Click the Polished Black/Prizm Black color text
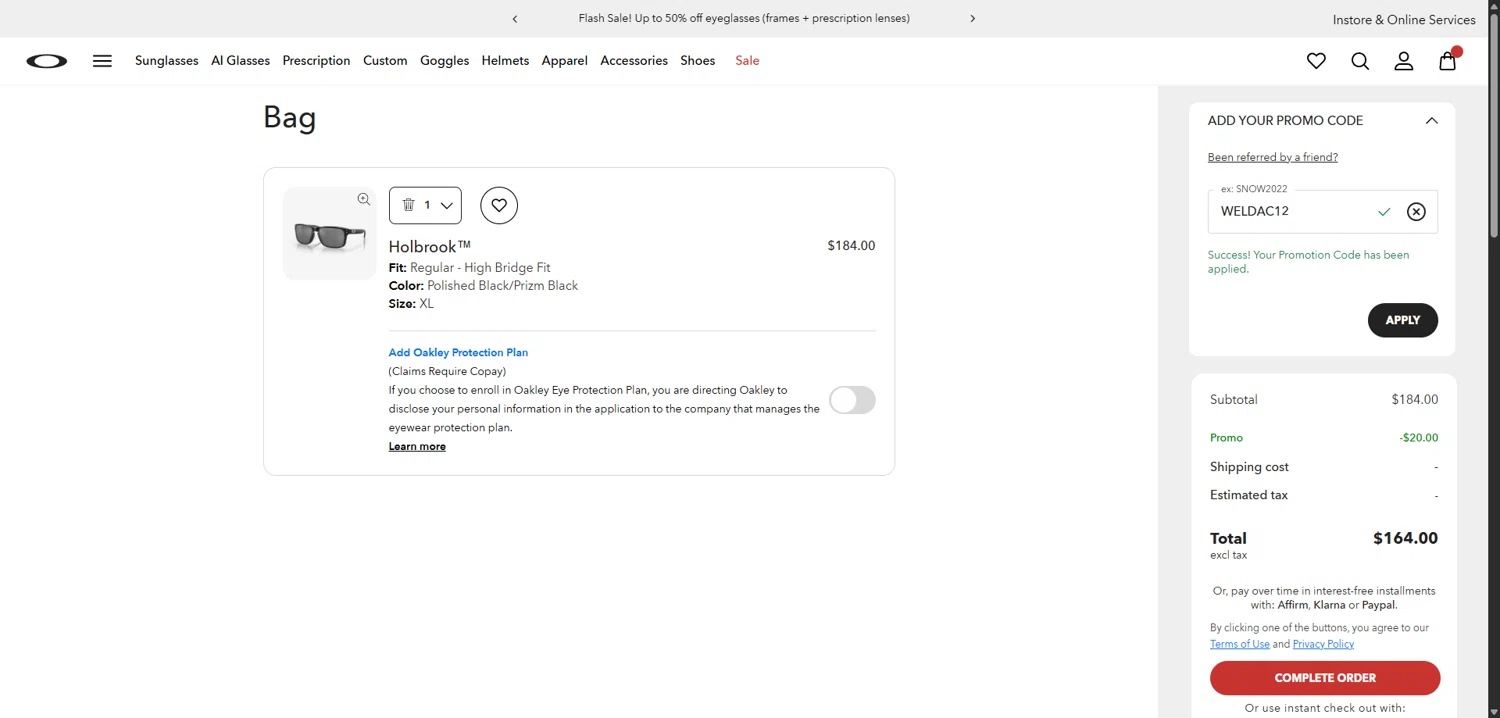Image resolution: width=1500 pixels, height=718 pixels. pyautogui.click(x=502, y=286)
